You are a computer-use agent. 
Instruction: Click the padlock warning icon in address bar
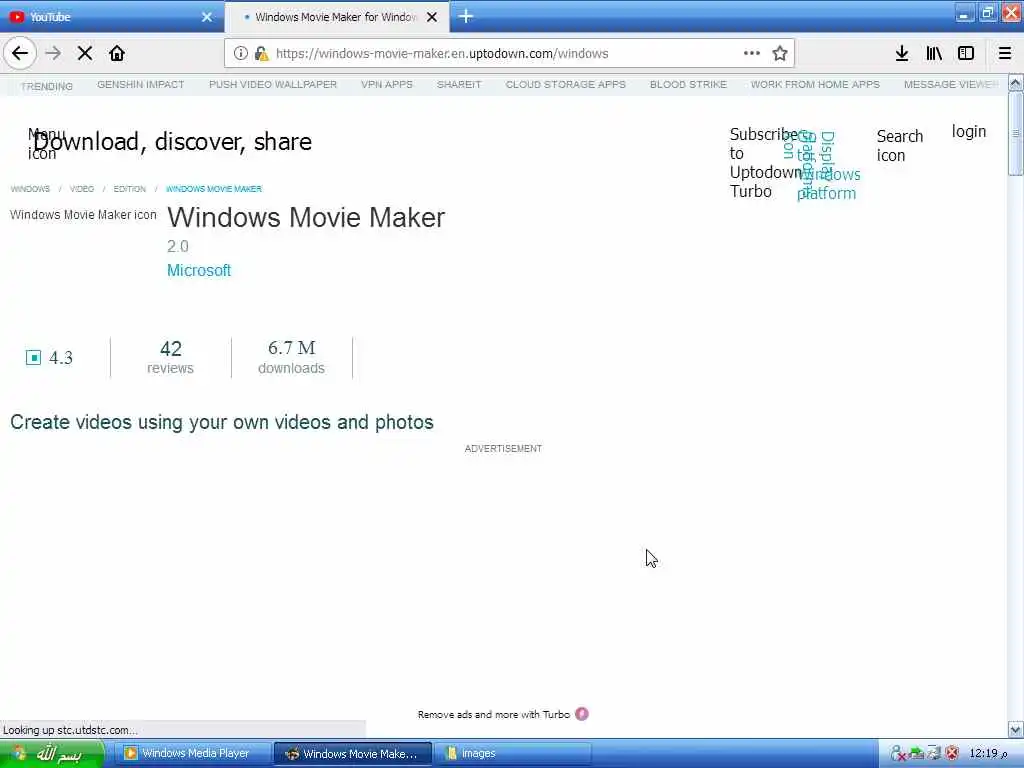click(x=261, y=54)
